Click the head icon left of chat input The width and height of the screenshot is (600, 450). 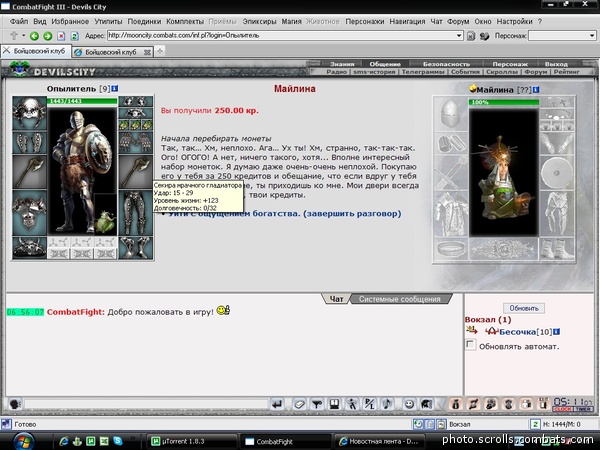click(15, 404)
